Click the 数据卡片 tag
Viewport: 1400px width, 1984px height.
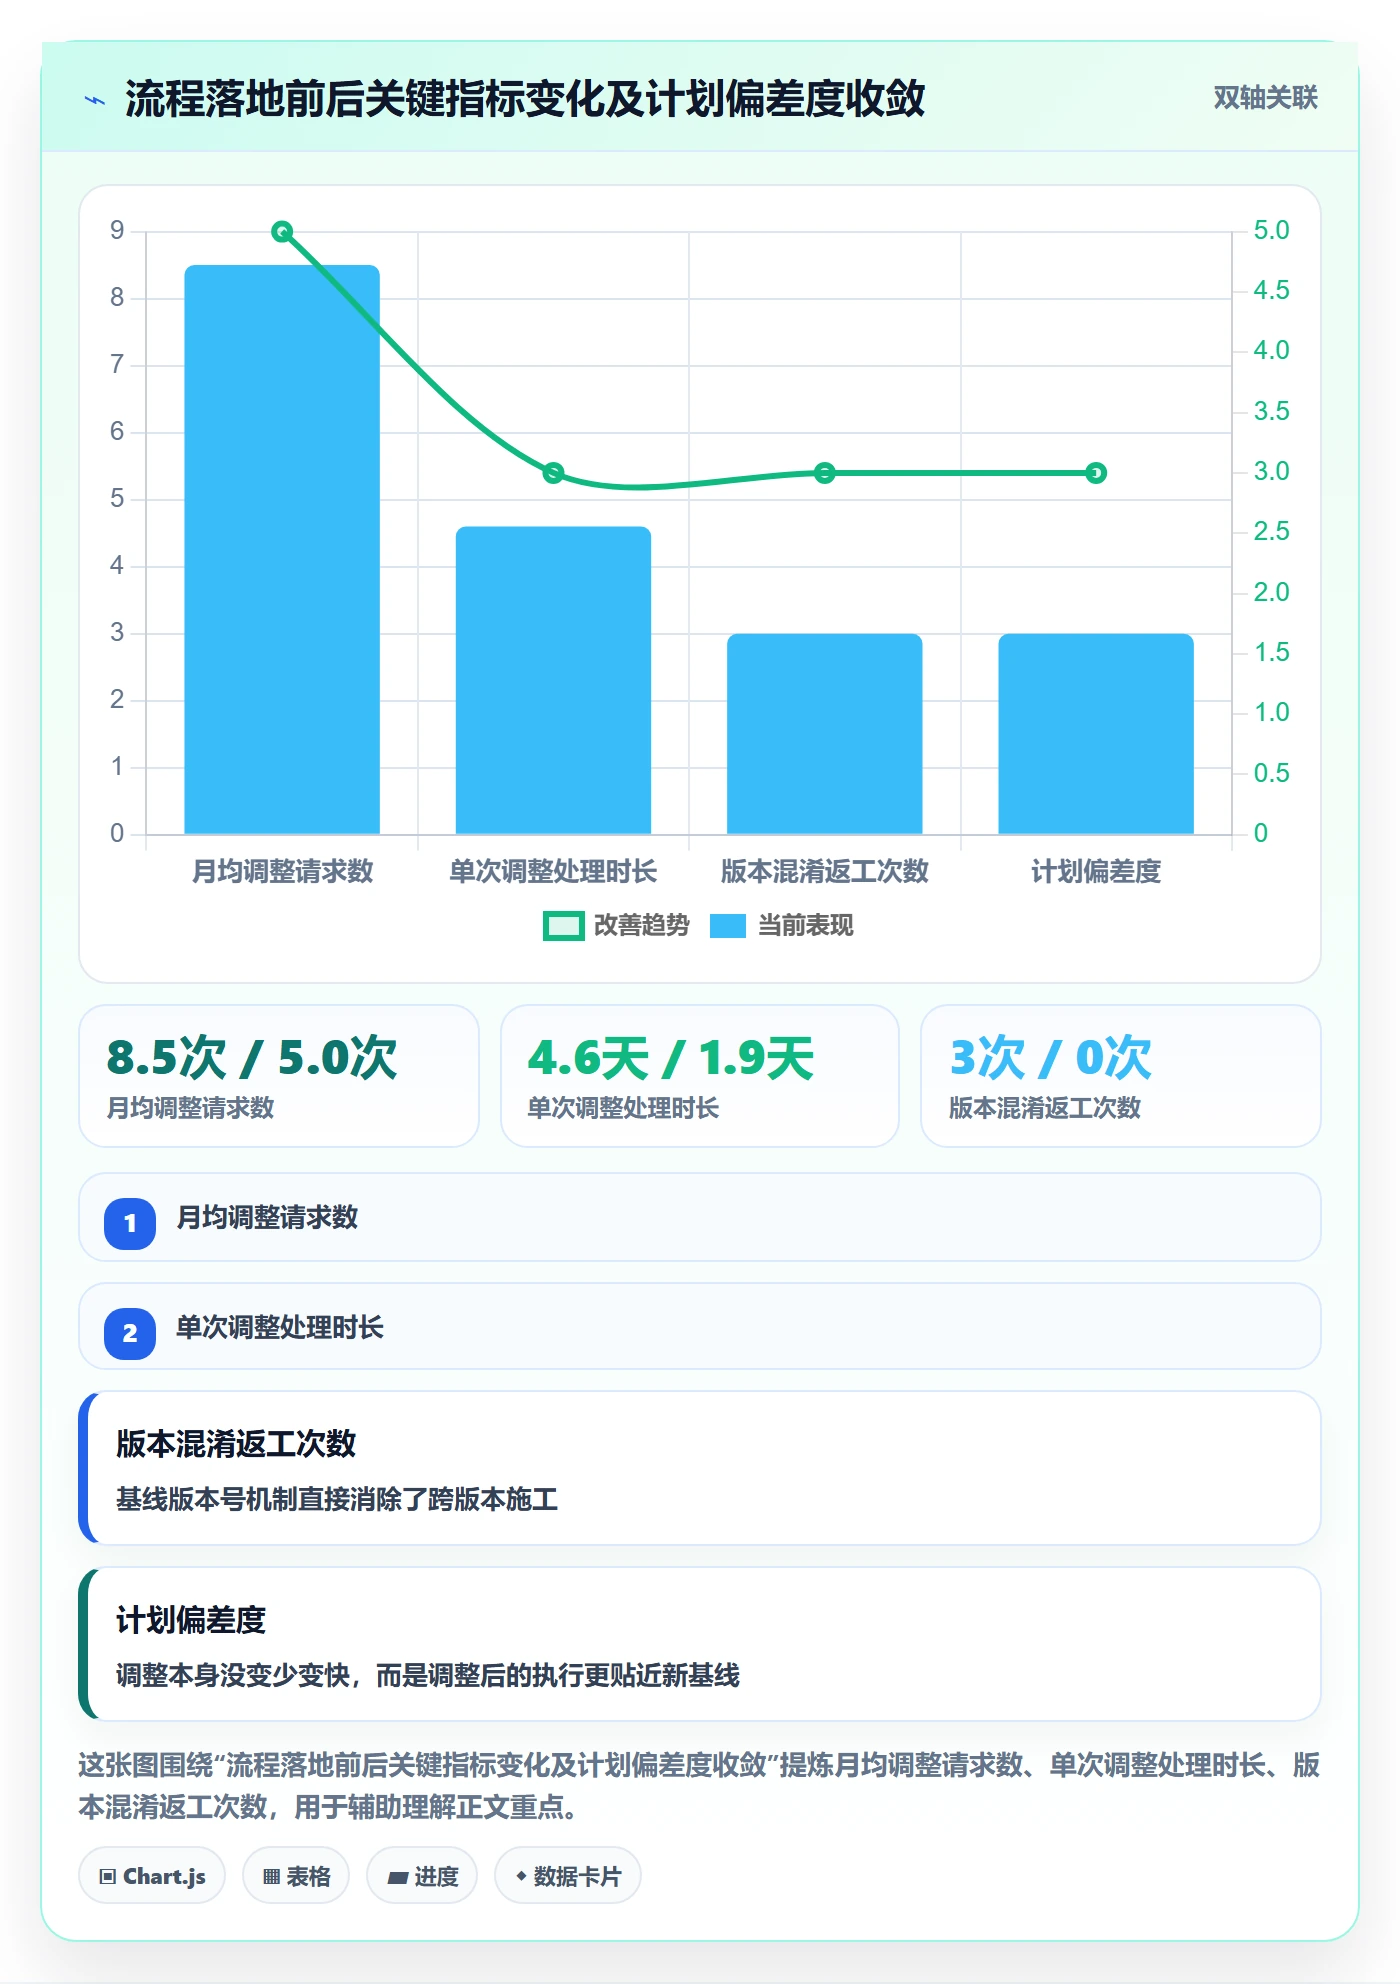tap(568, 1876)
